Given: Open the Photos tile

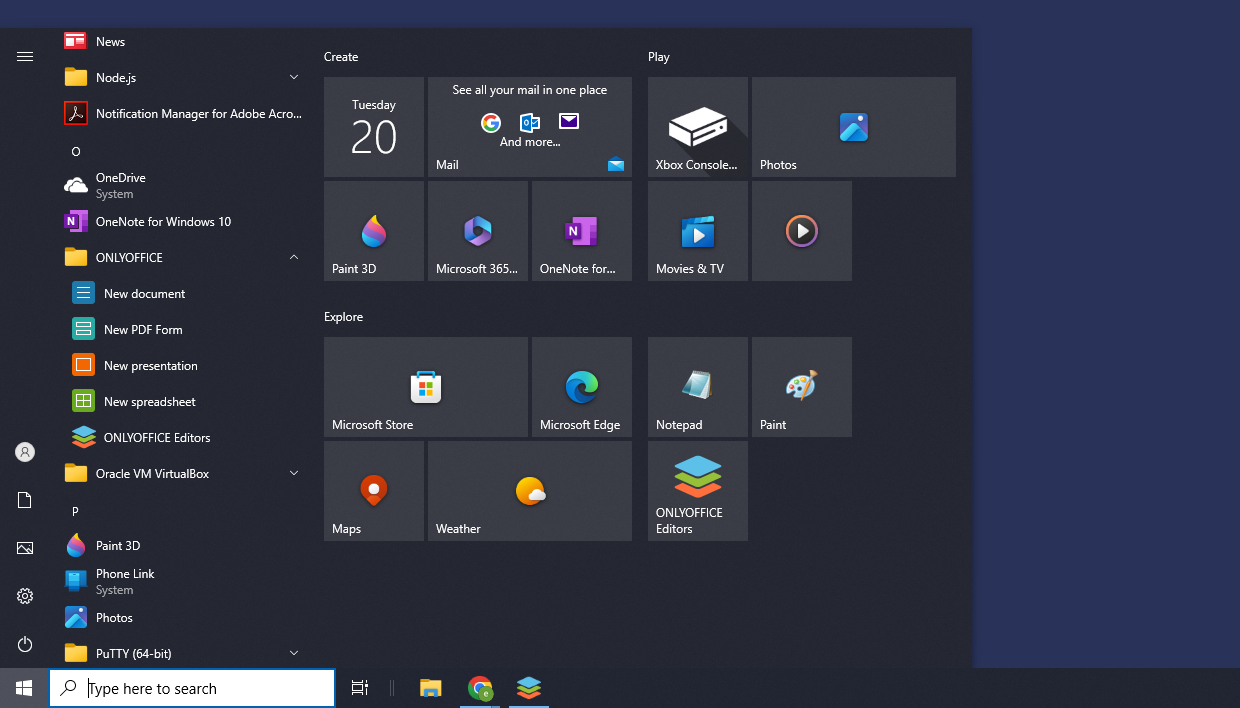Looking at the screenshot, I should click(854, 127).
